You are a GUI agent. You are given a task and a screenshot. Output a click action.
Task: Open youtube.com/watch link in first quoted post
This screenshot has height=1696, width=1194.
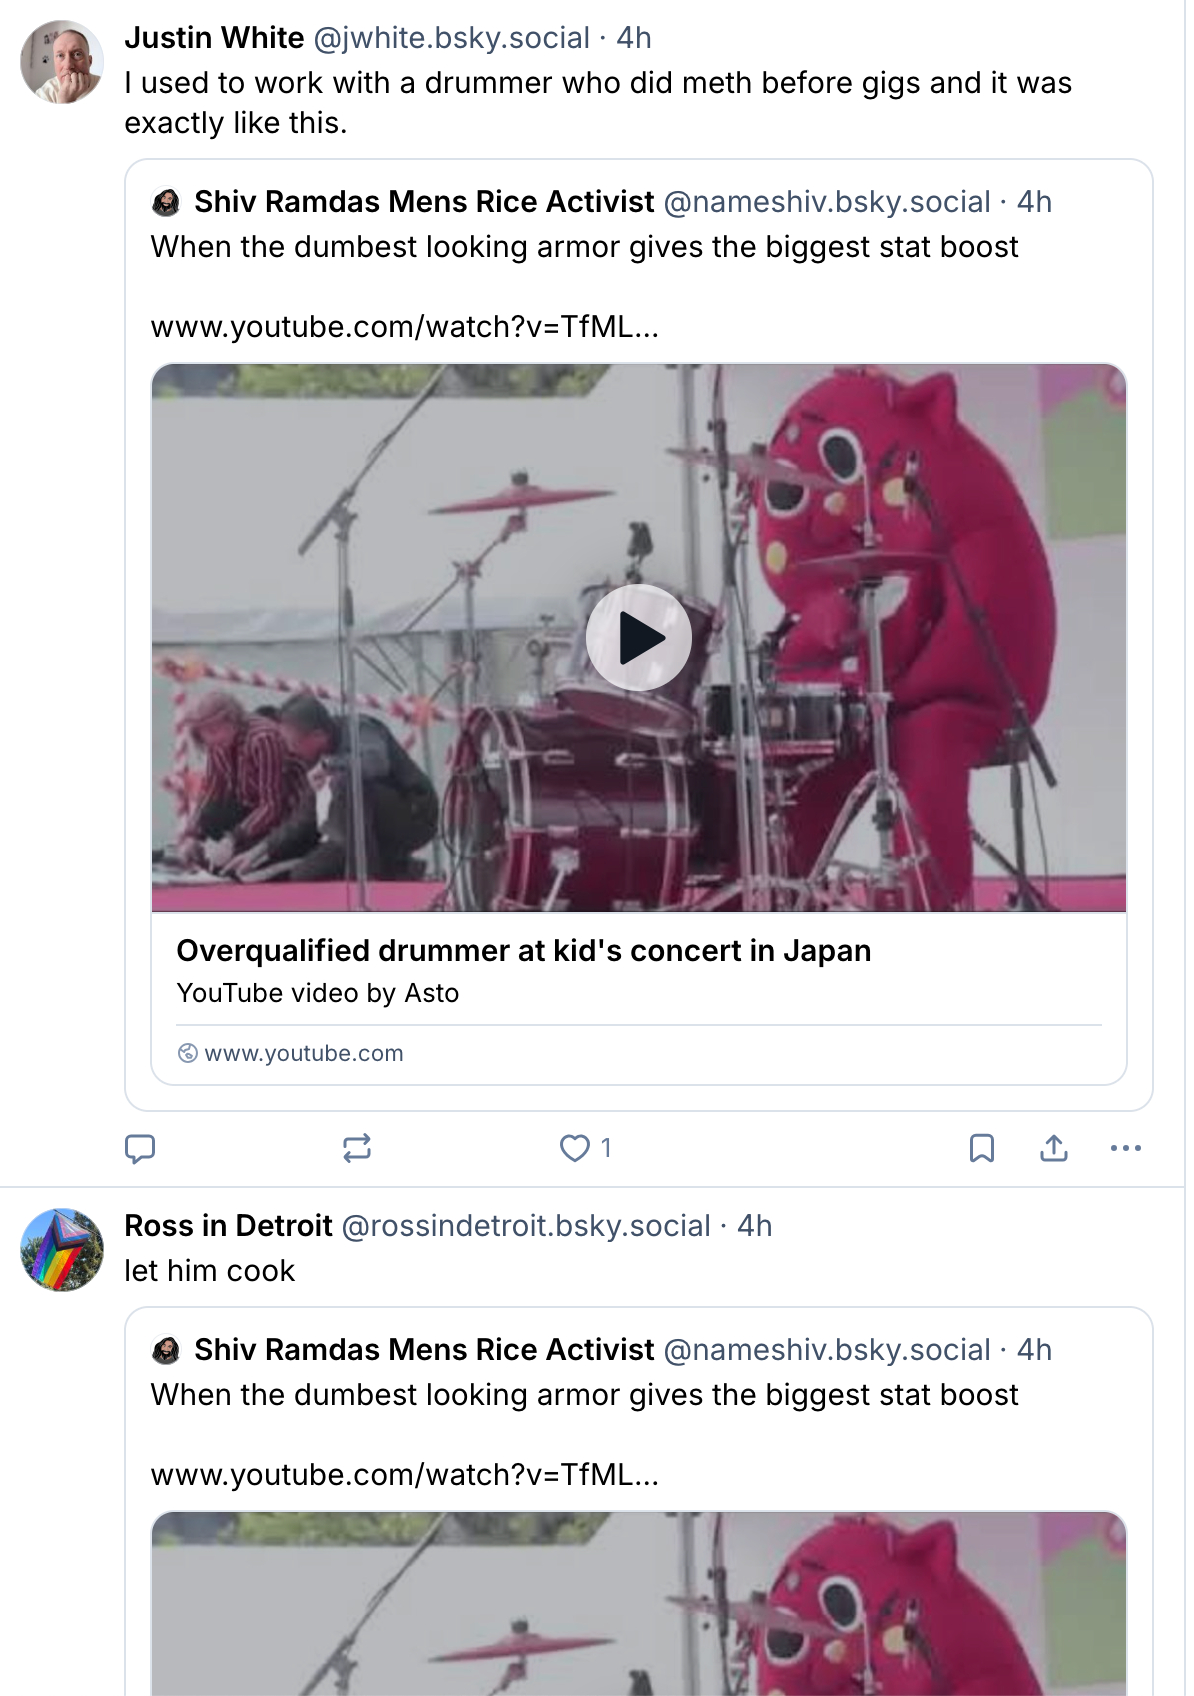click(405, 327)
